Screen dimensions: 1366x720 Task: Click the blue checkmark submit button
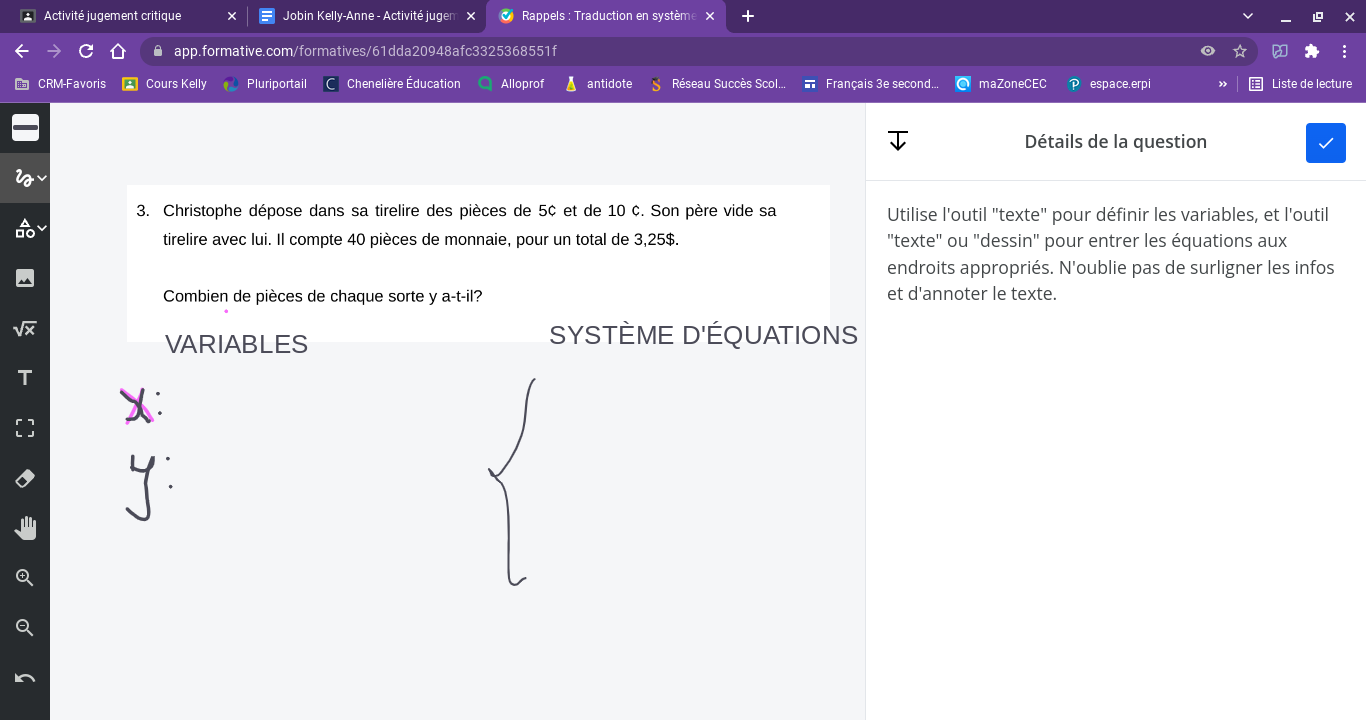click(x=1325, y=143)
